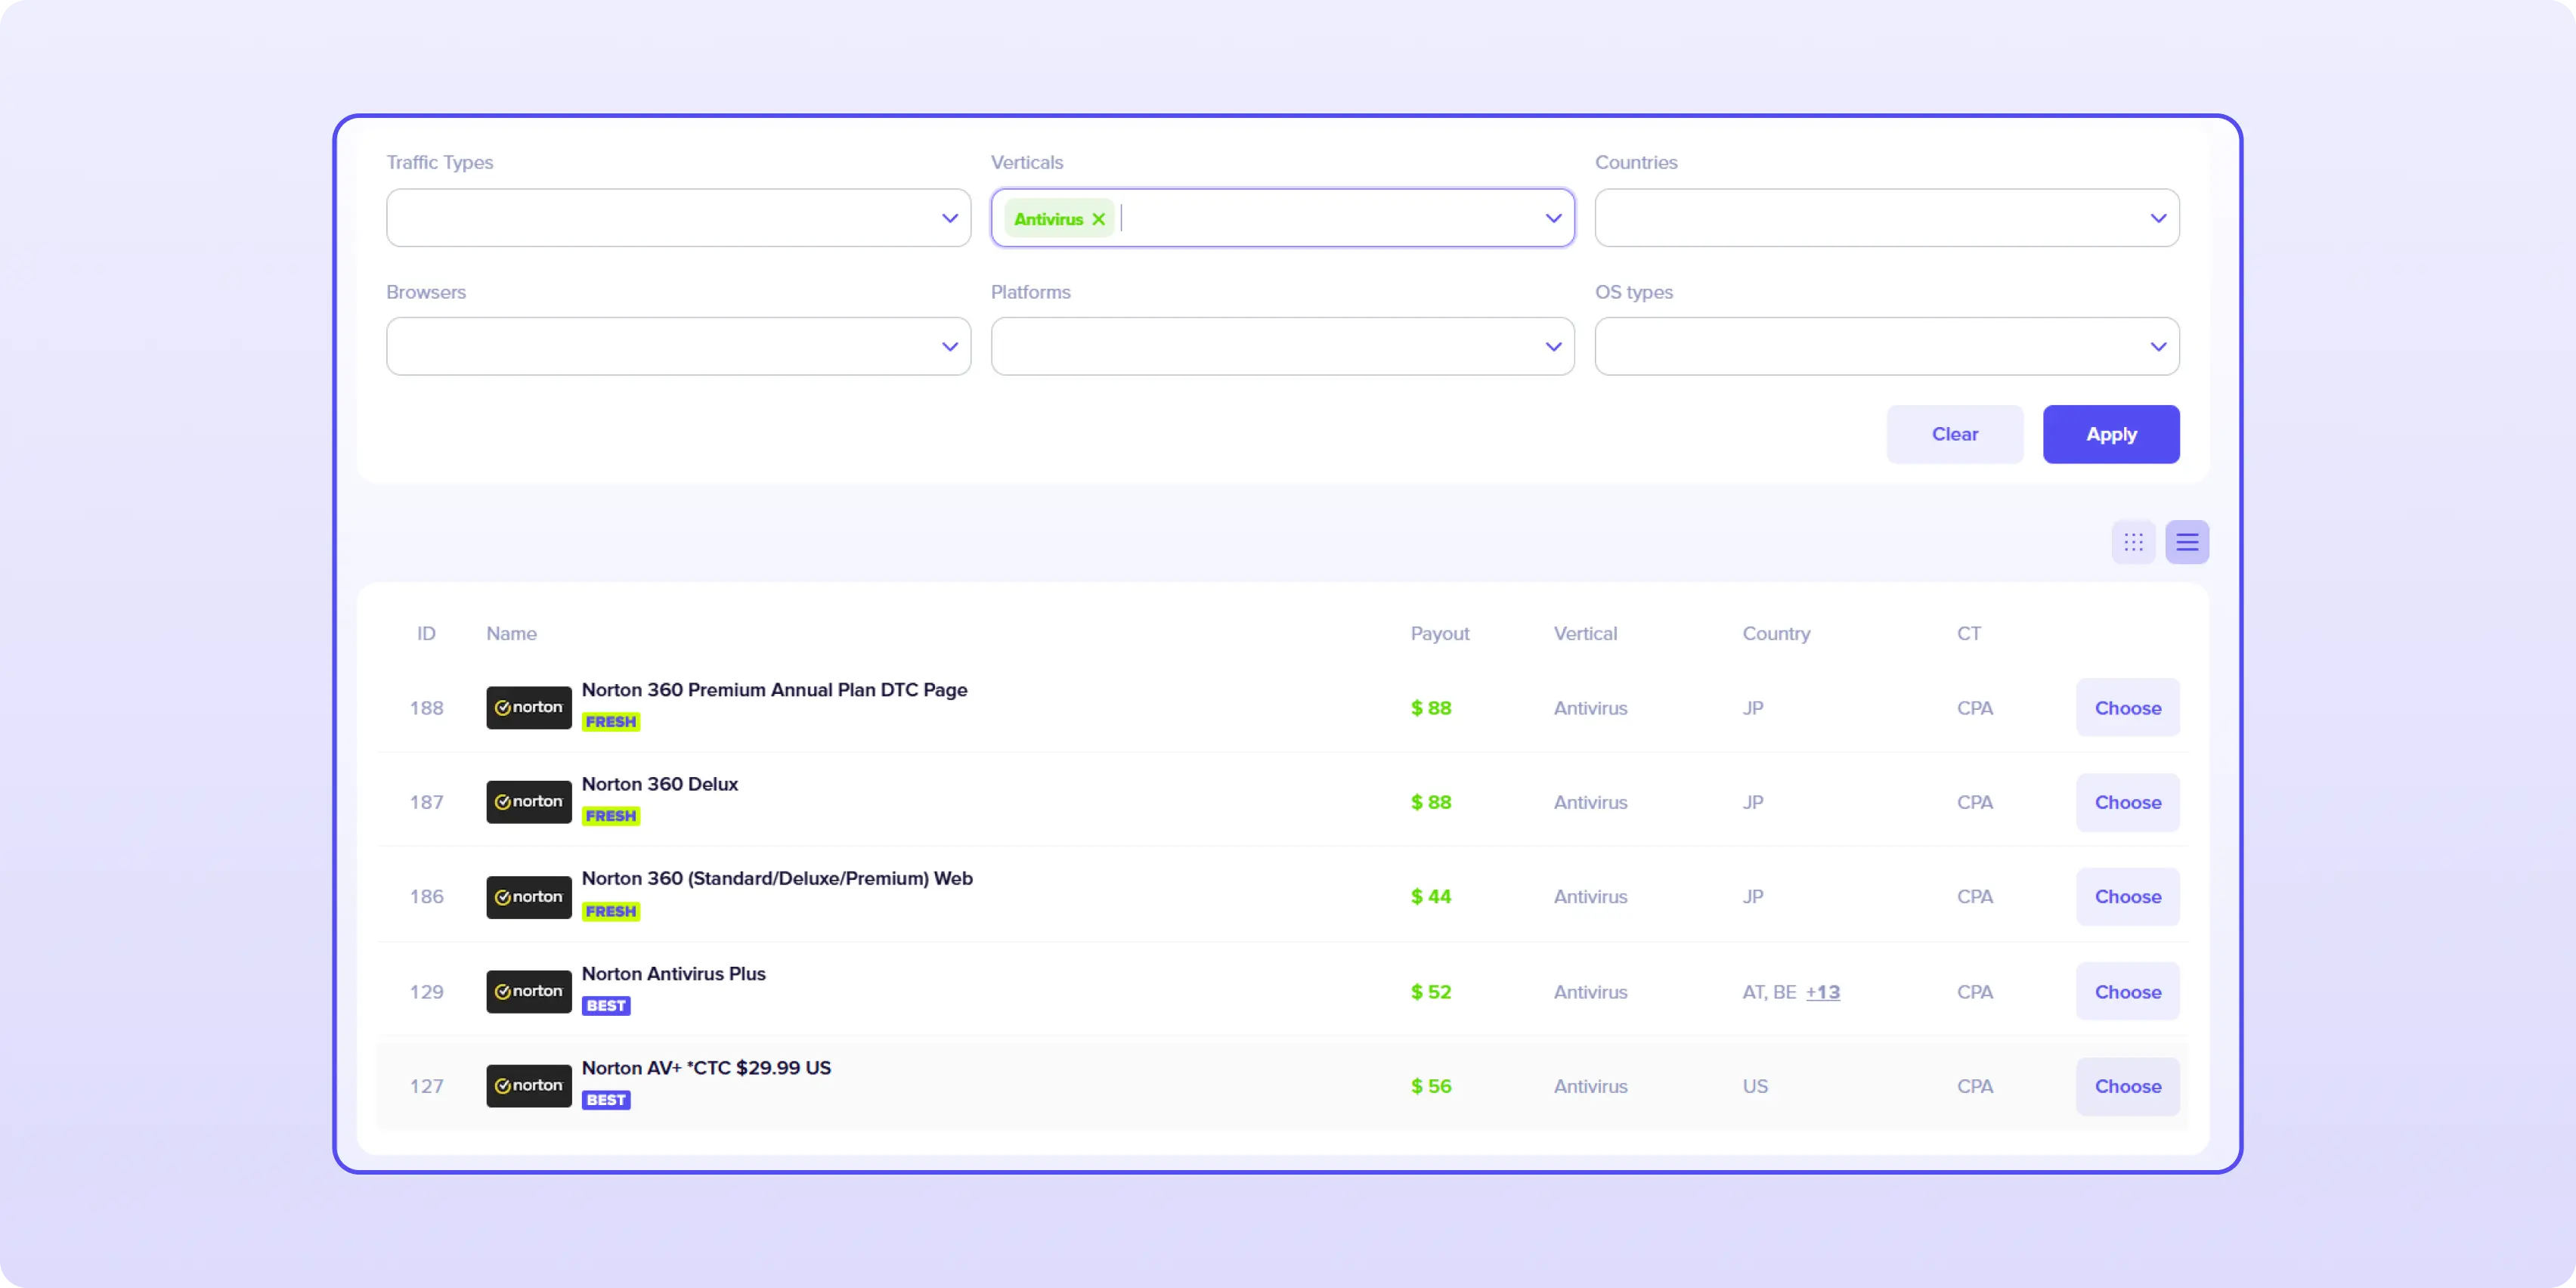Click the Clear filters button
The width and height of the screenshot is (2576, 1288).
(1954, 434)
